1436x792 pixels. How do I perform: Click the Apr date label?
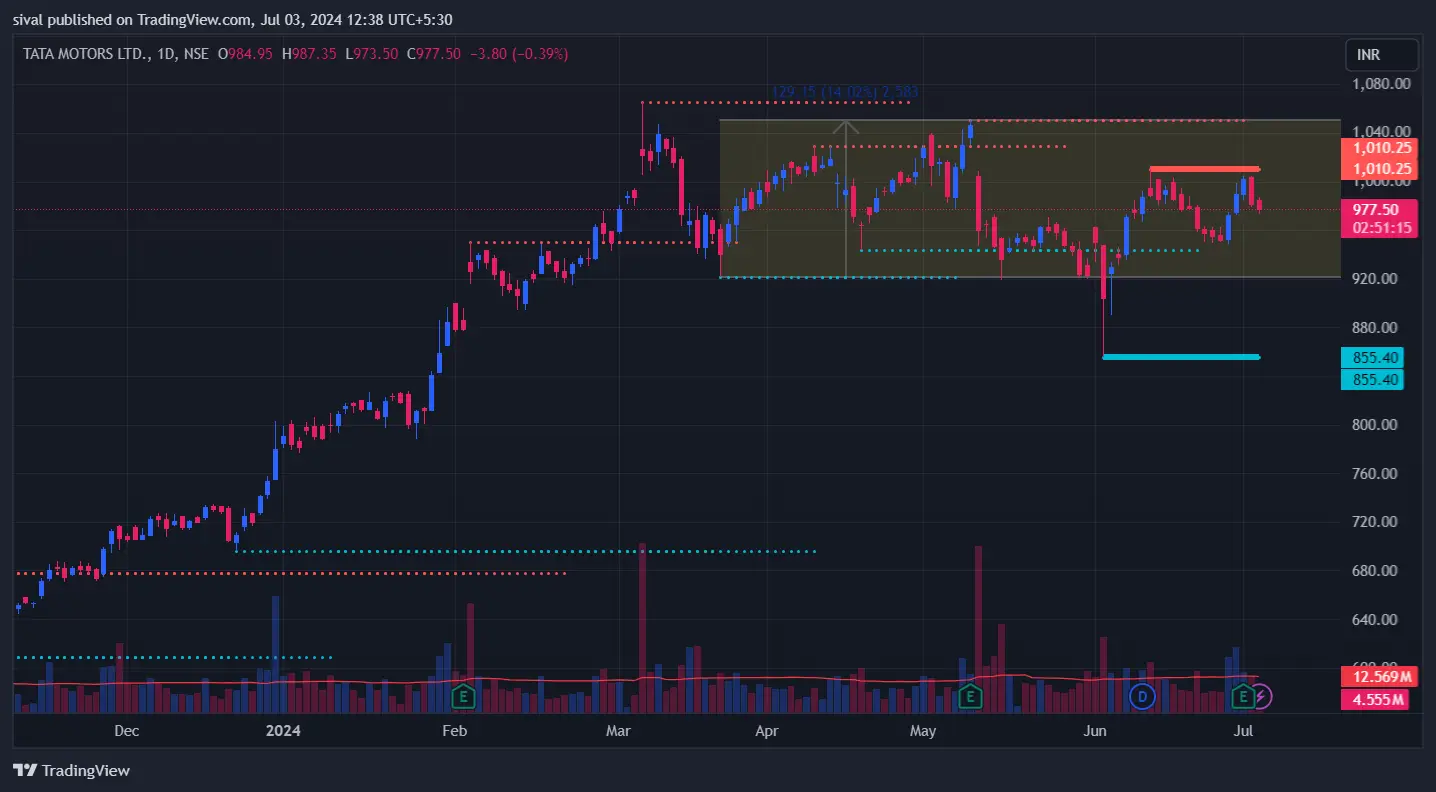click(x=767, y=731)
